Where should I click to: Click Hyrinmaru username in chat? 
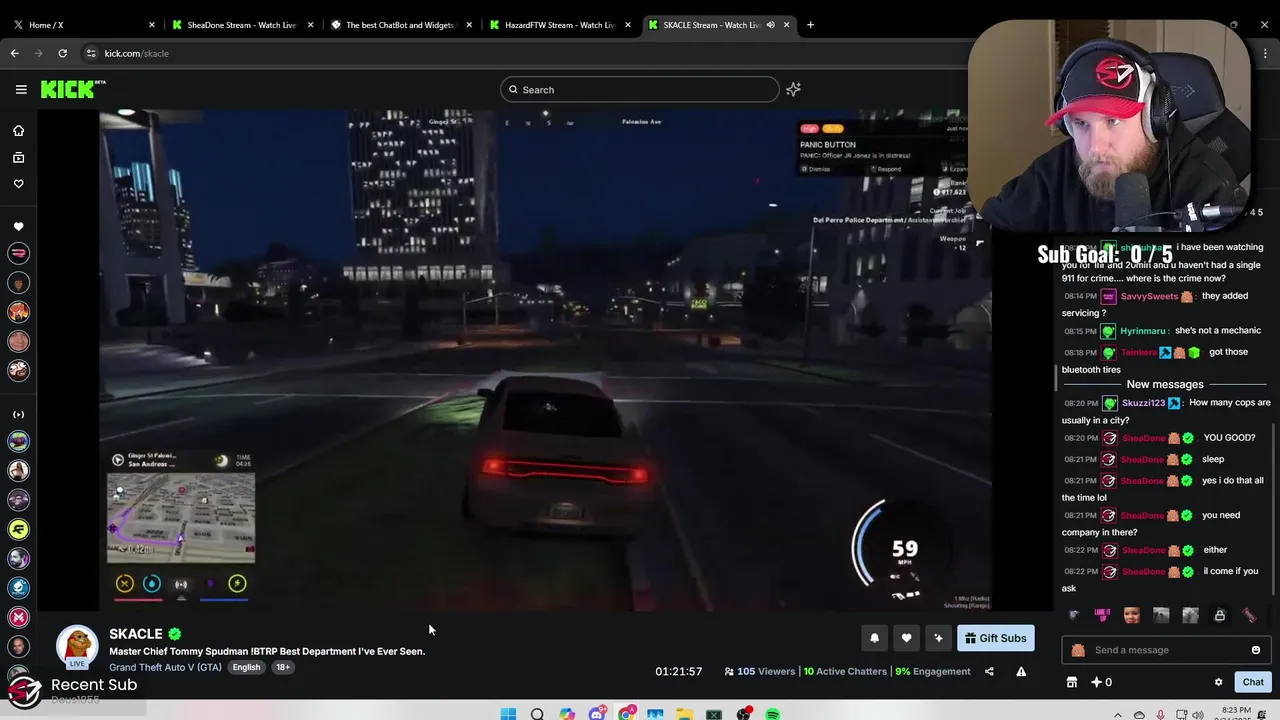coord(1143,331)
